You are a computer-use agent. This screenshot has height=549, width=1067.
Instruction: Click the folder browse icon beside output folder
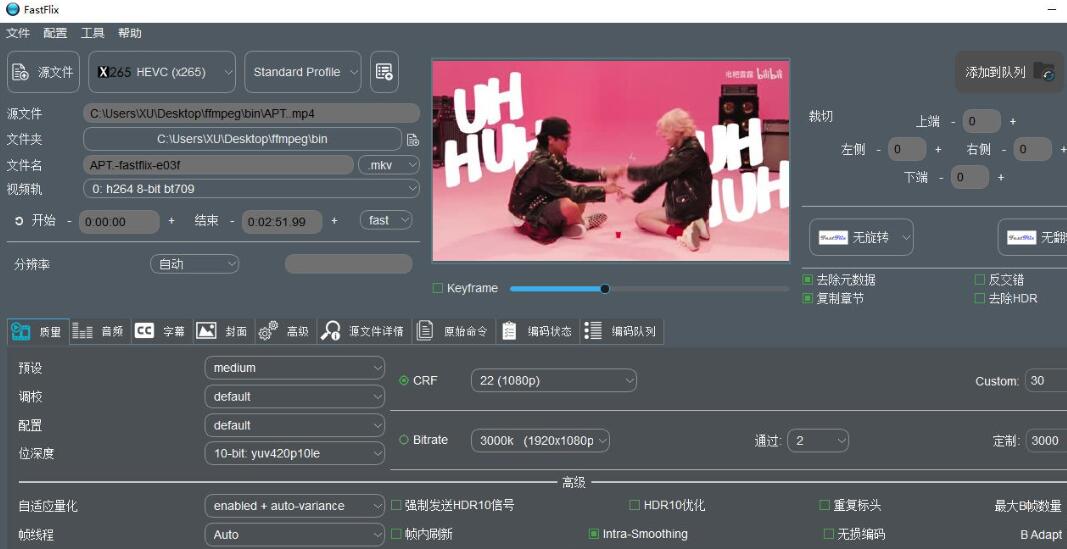point(412,139)
